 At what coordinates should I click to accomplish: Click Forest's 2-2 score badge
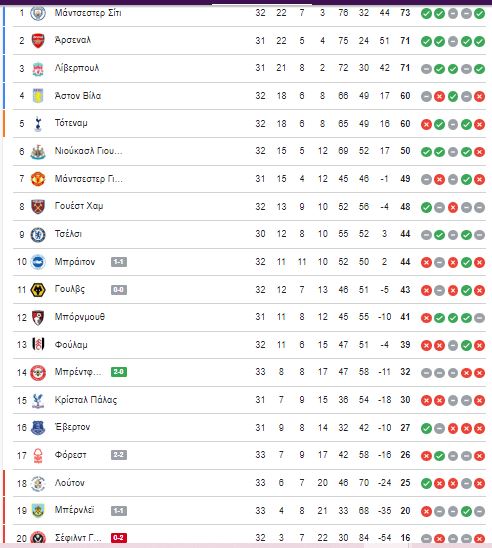coord(119,455)
